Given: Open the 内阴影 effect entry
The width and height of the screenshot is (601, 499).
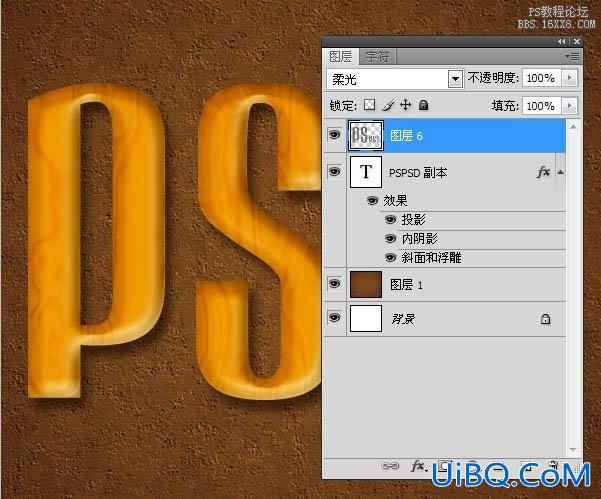Looking at the screenshot, I should pos(419,239).
